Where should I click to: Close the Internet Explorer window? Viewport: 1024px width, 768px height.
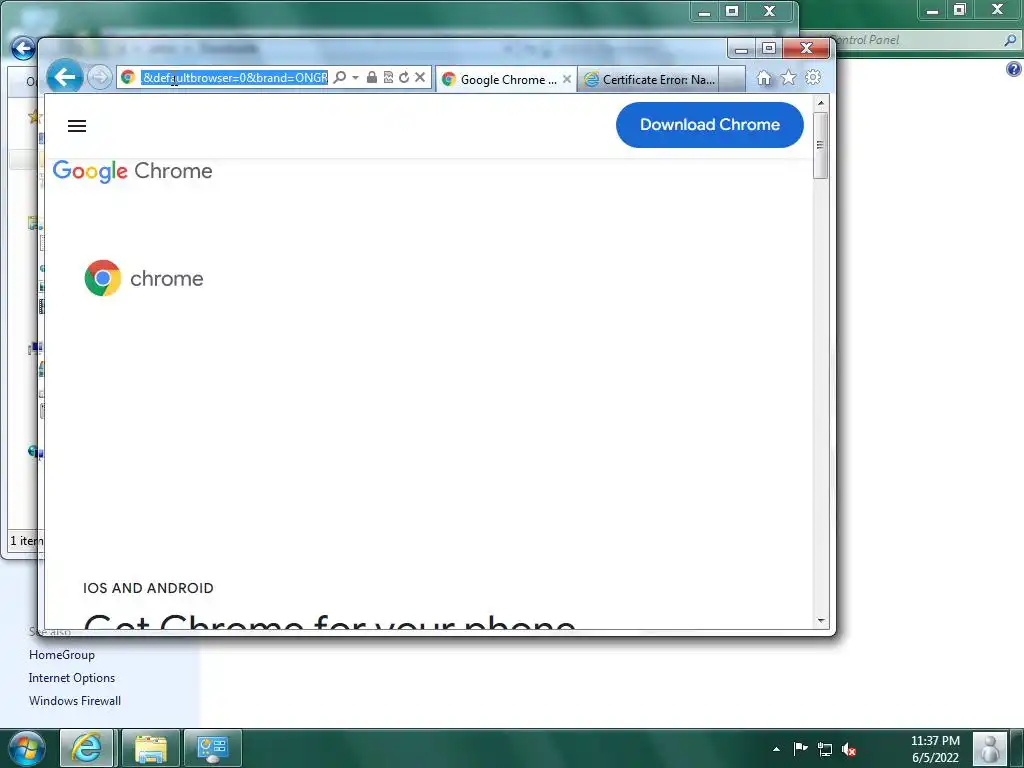pyautogui.click(x=806, y=48)
